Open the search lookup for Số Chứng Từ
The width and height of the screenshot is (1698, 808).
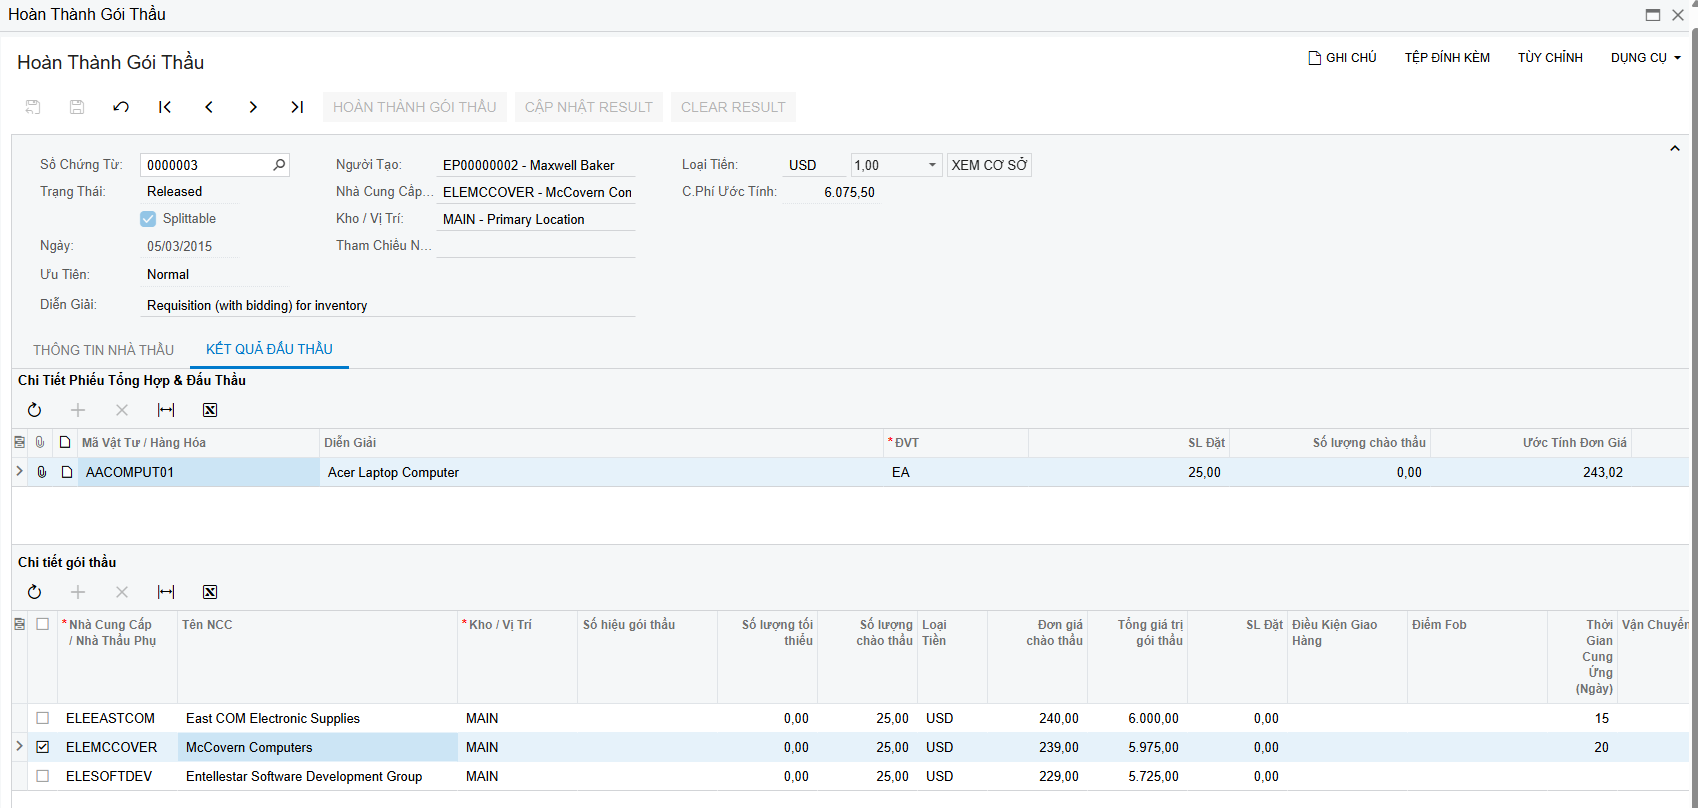click(x=279, y=165)
